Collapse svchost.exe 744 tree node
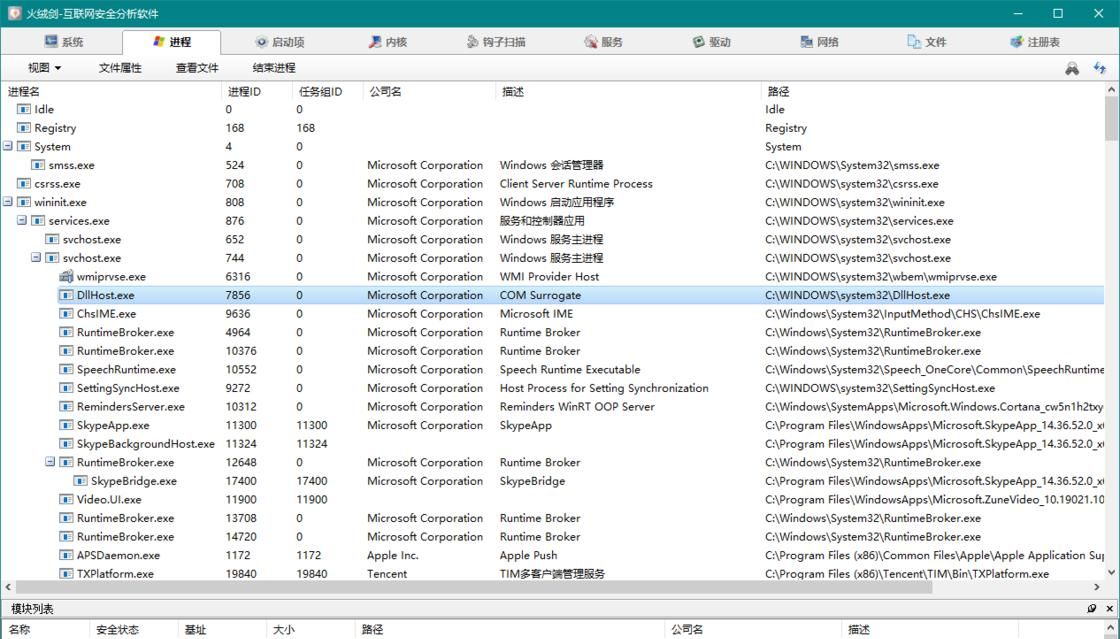The height and width of the screenshot is (639, 1120). pos(36,257)
